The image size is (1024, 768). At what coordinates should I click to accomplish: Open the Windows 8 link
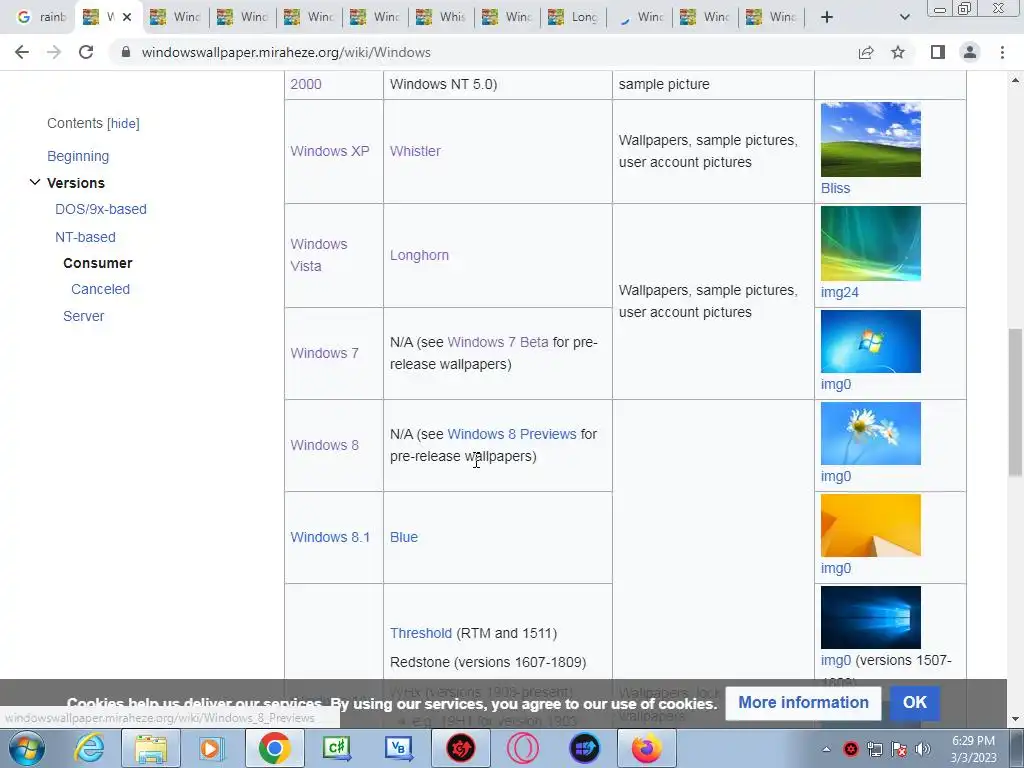(x=325, y=445)
